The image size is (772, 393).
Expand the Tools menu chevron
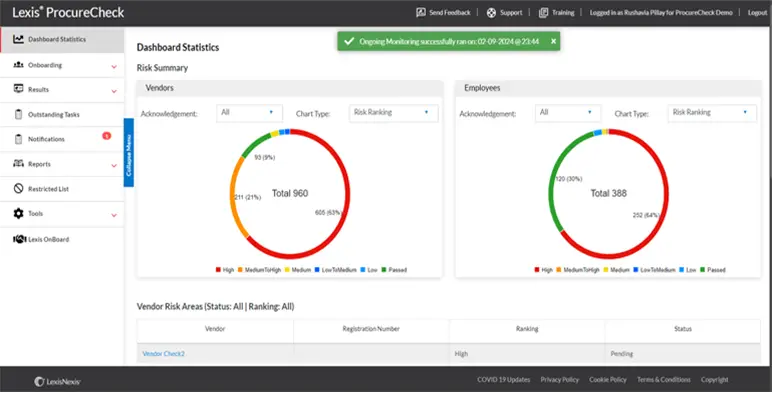(x=114, y=215)
